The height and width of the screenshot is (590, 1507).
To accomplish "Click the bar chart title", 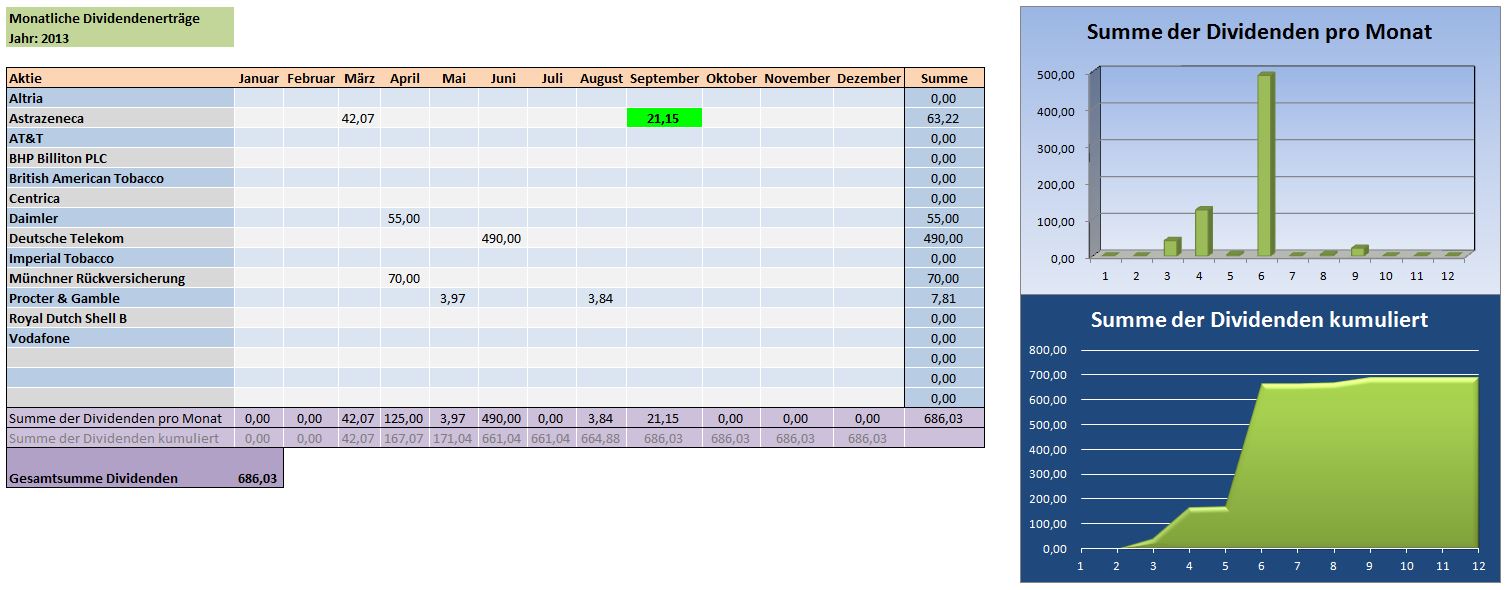I will 1259,32.
